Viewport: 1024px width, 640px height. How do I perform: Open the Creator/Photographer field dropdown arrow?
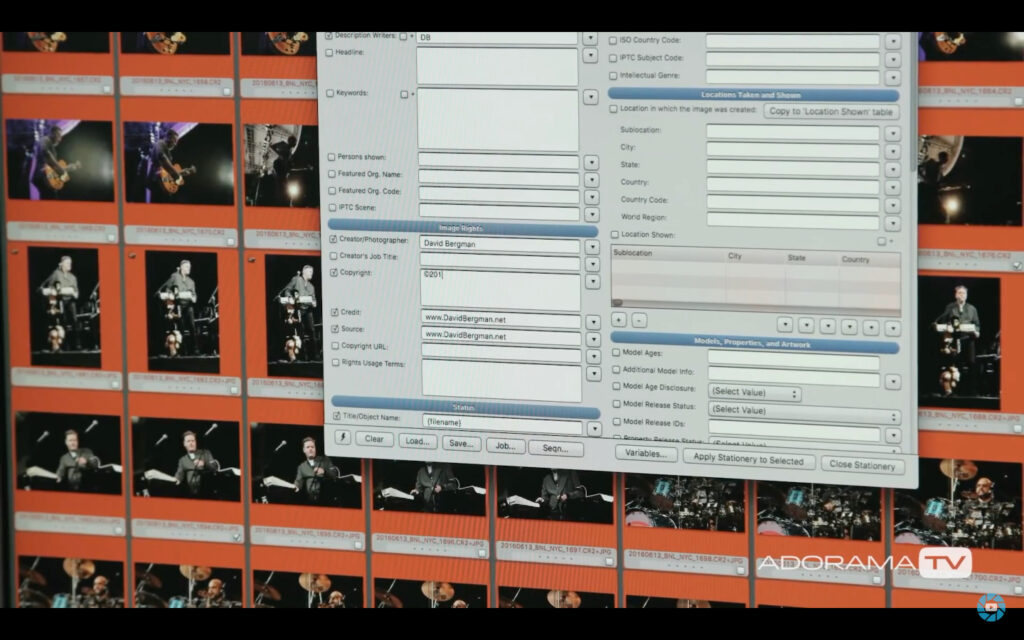pyautogui.click(x=592, y=245)
